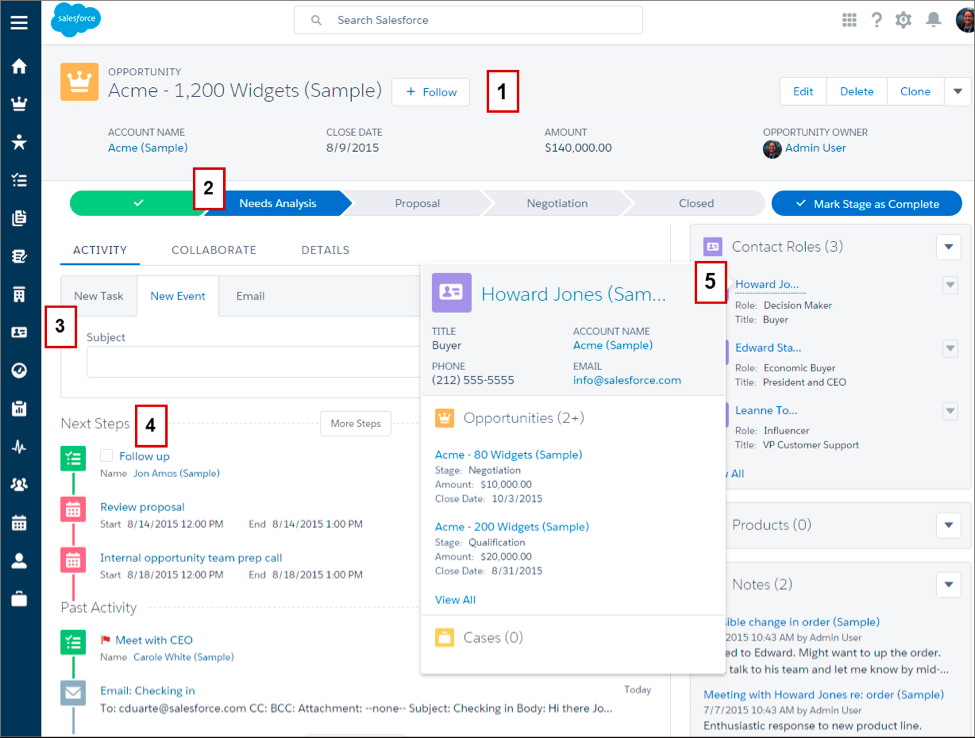This screenshot has height=738, width=975.
Task: Open Acme (Sample) under Account Name header
Action: pyautogui.click(x=148, y=148)
